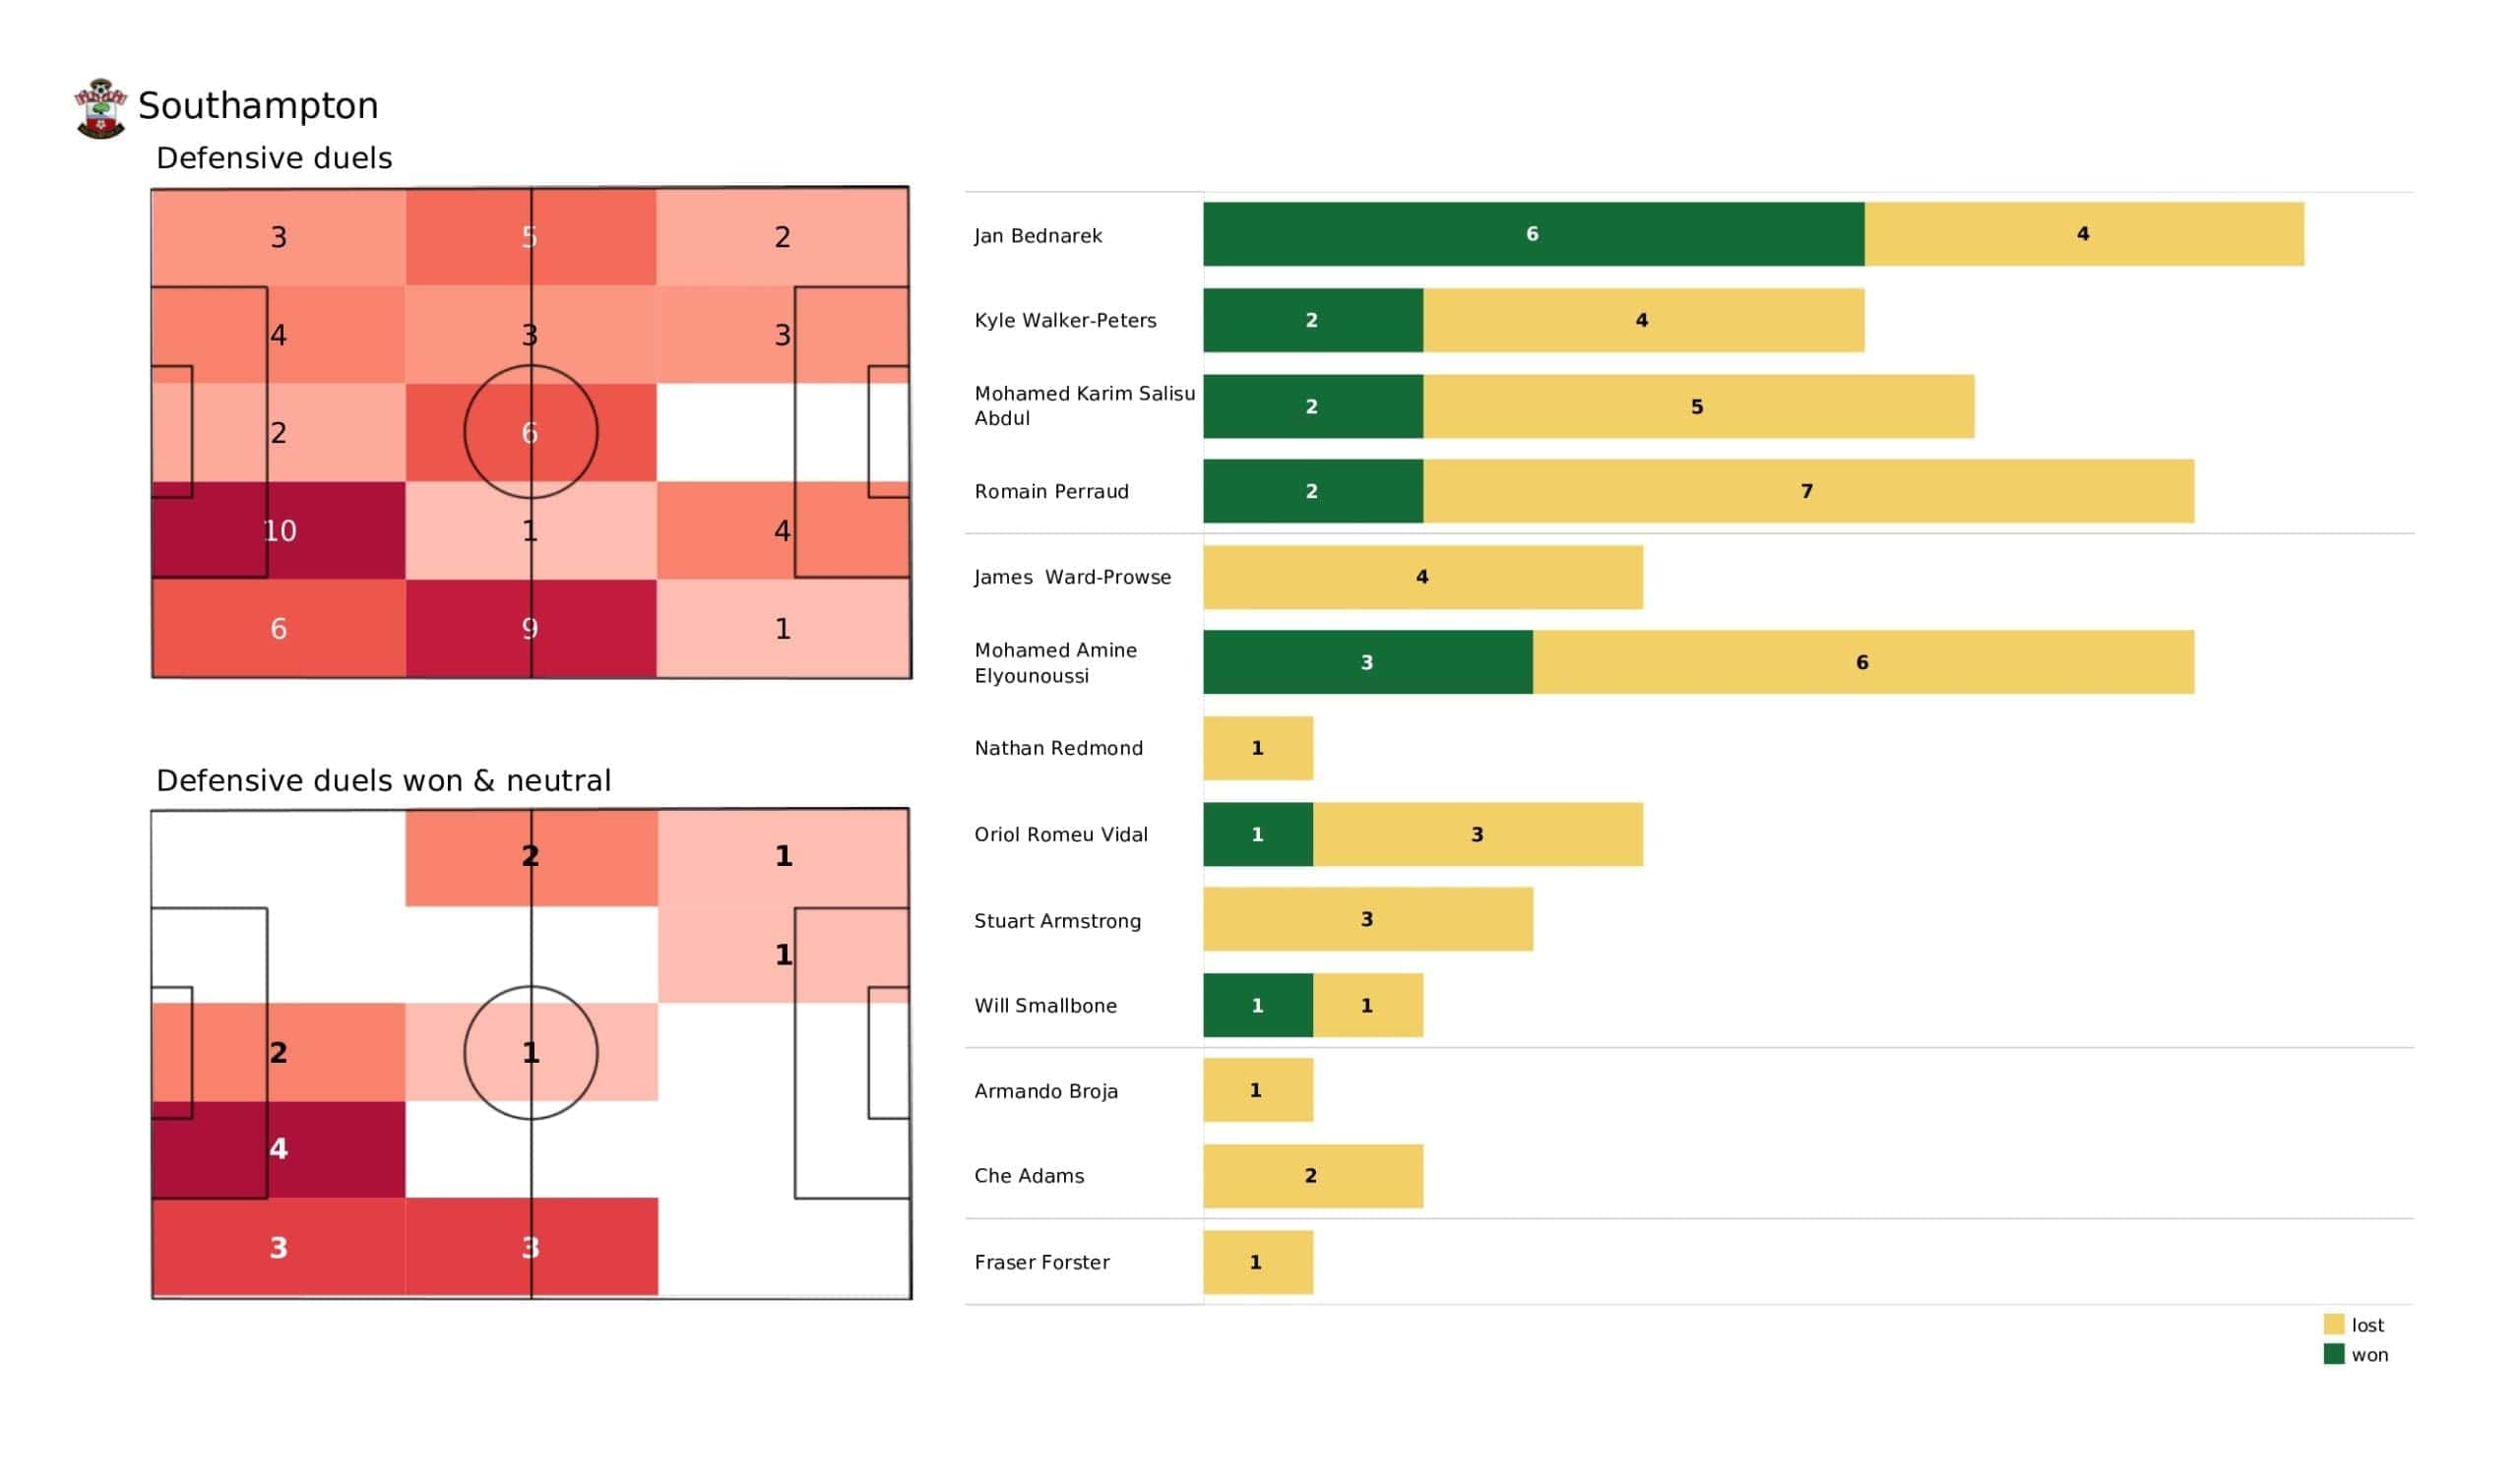This screenshot has height=1480, width=2520.
Task: Click the green 'won' legend swatch
Action: [2334, 1354]
